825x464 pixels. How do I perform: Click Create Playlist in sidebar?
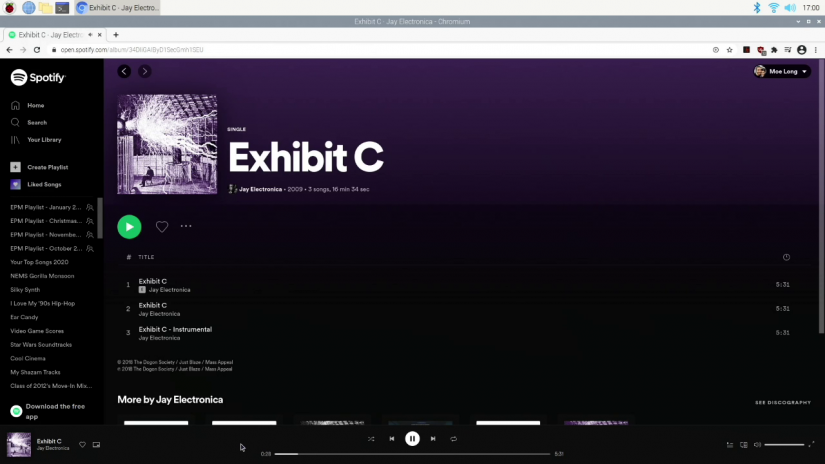39,167
